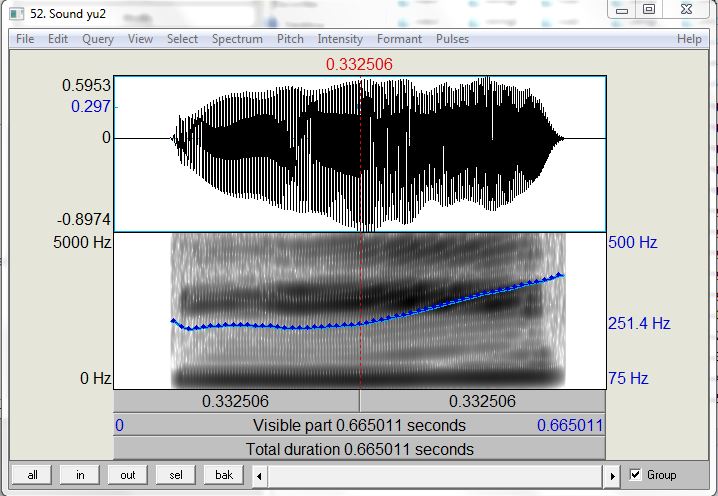
Task: Click the -0.8974 minimum amplitude label
Action: [x=84, y=219]
